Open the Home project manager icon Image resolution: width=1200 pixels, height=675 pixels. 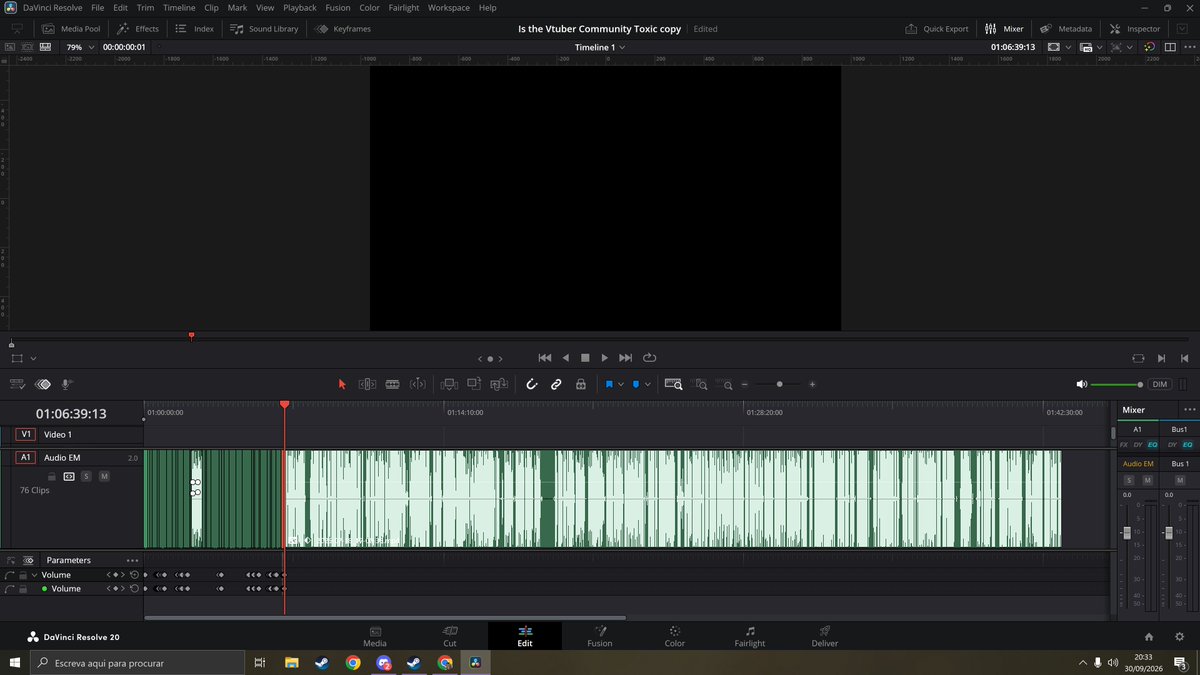coord(1148,636)
